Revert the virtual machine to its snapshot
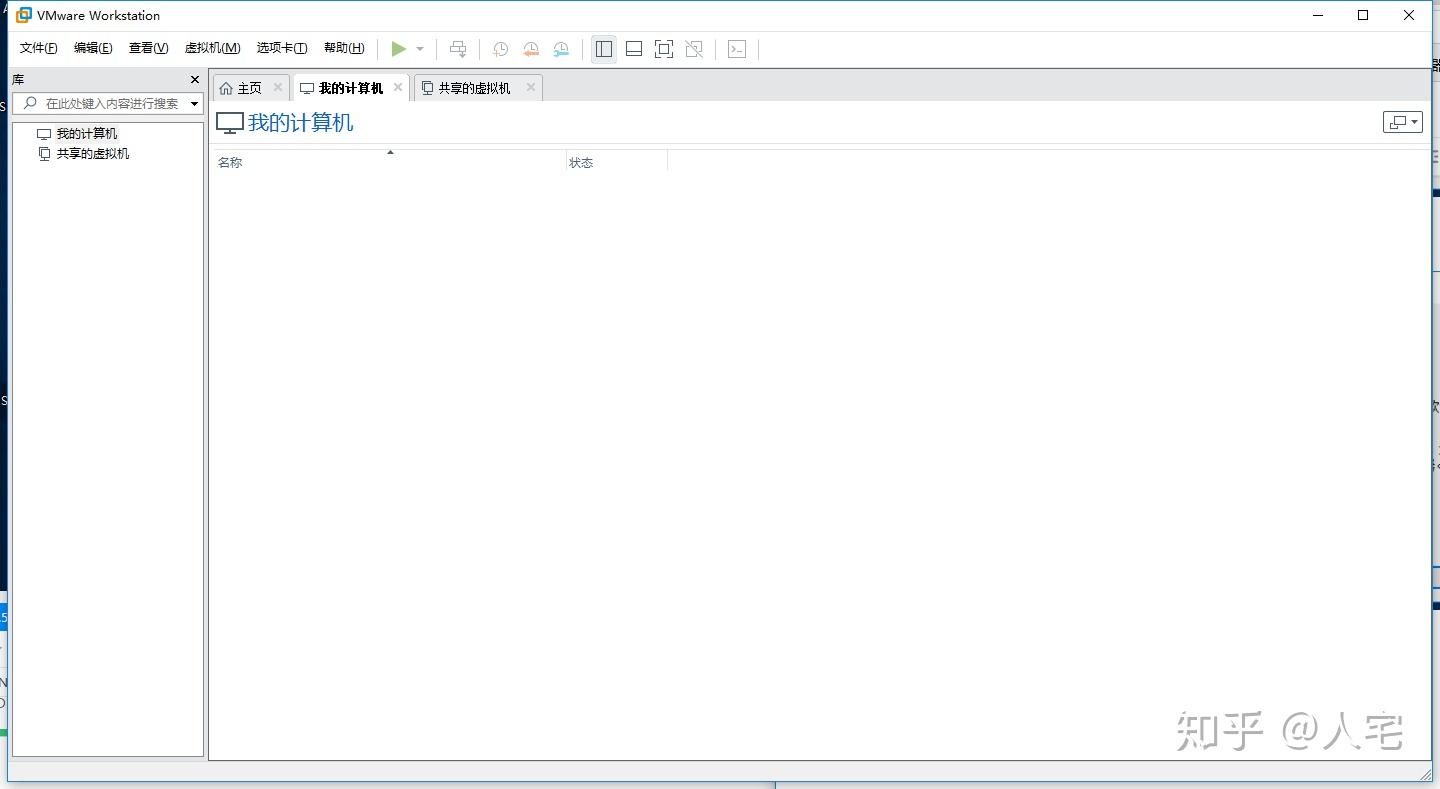Viewport: 1440px width, 789px height. pos(531,49)
